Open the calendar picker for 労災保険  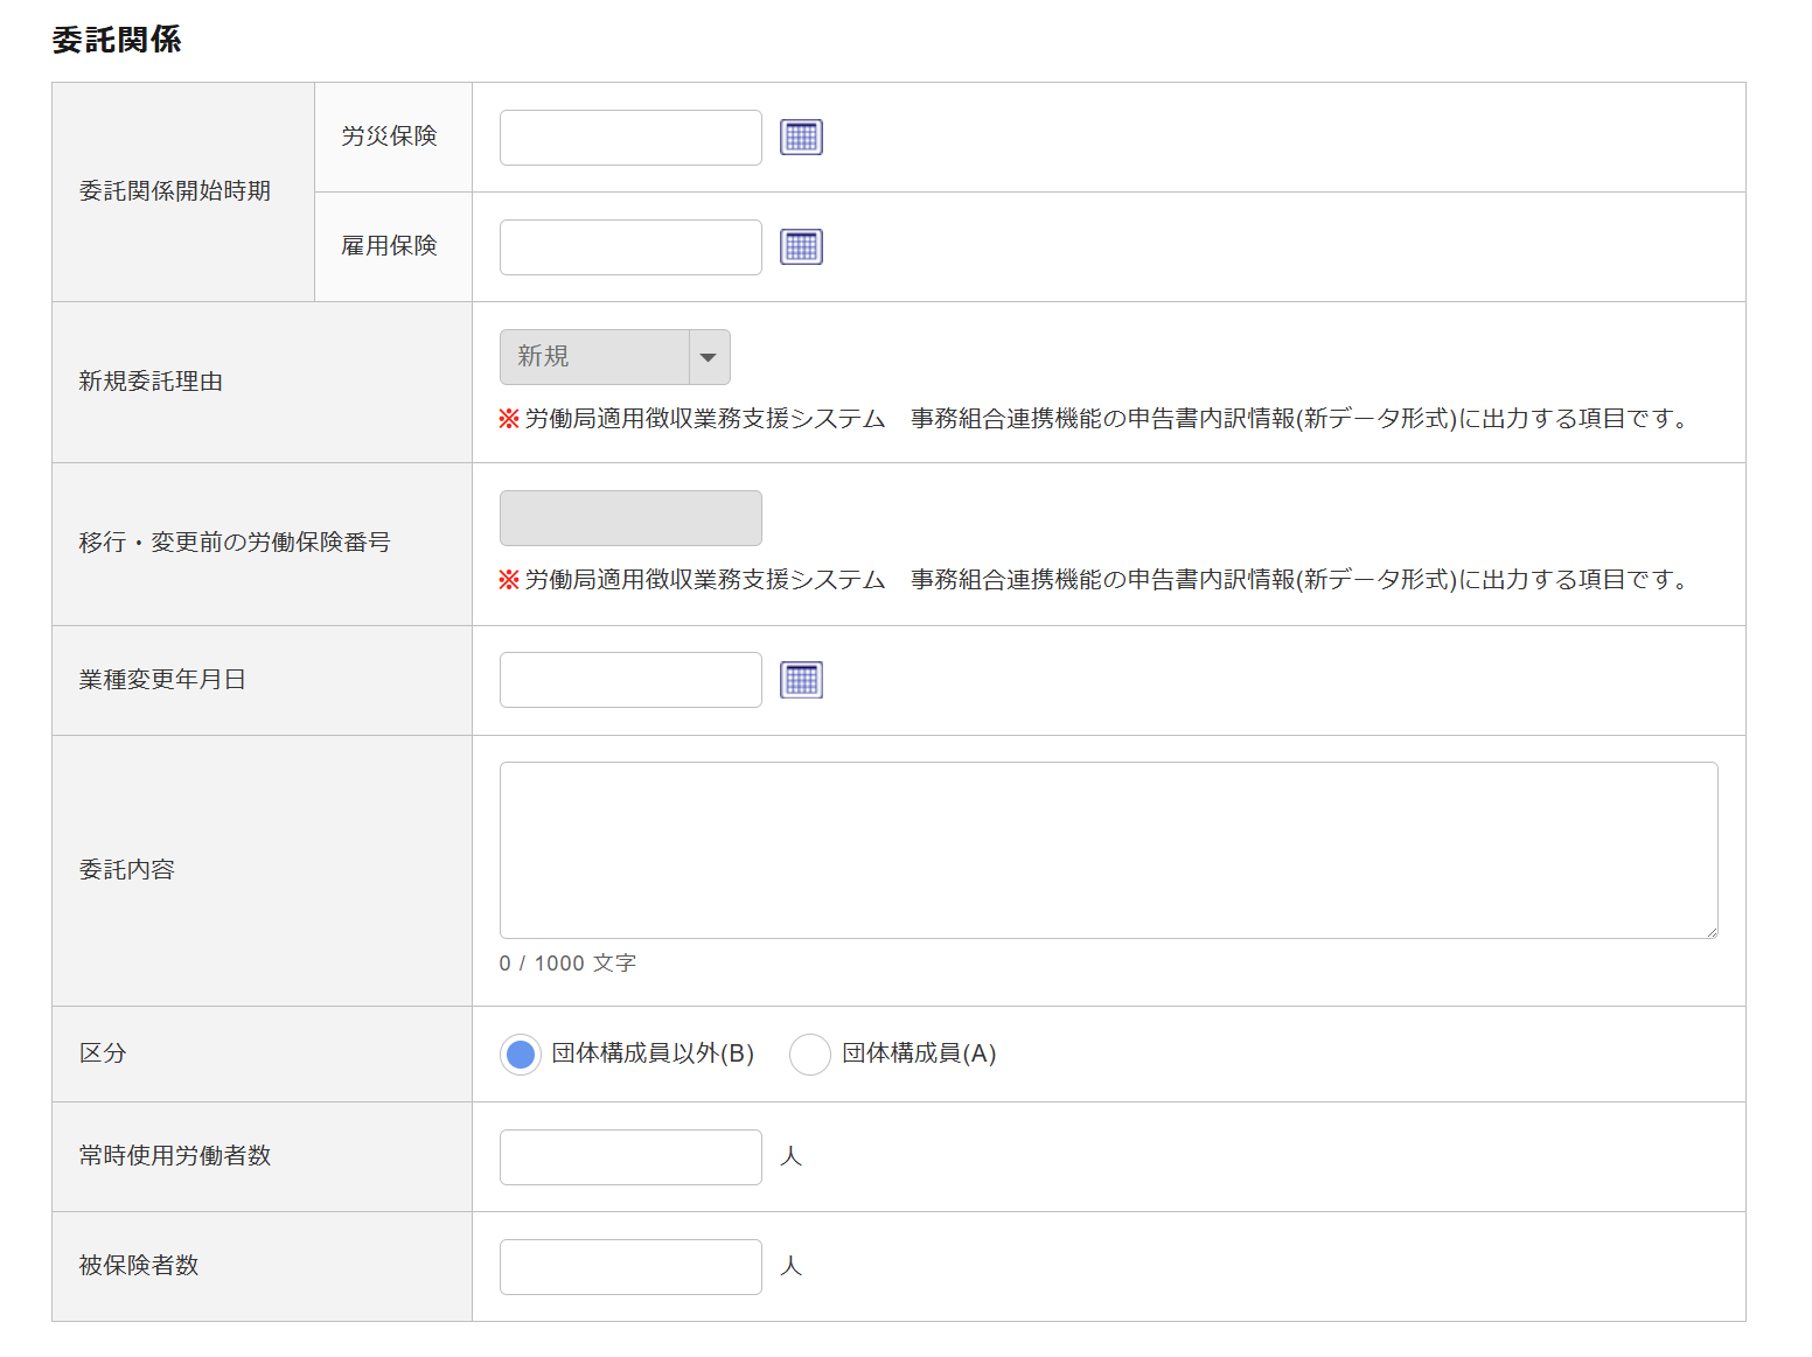point(800,137)
